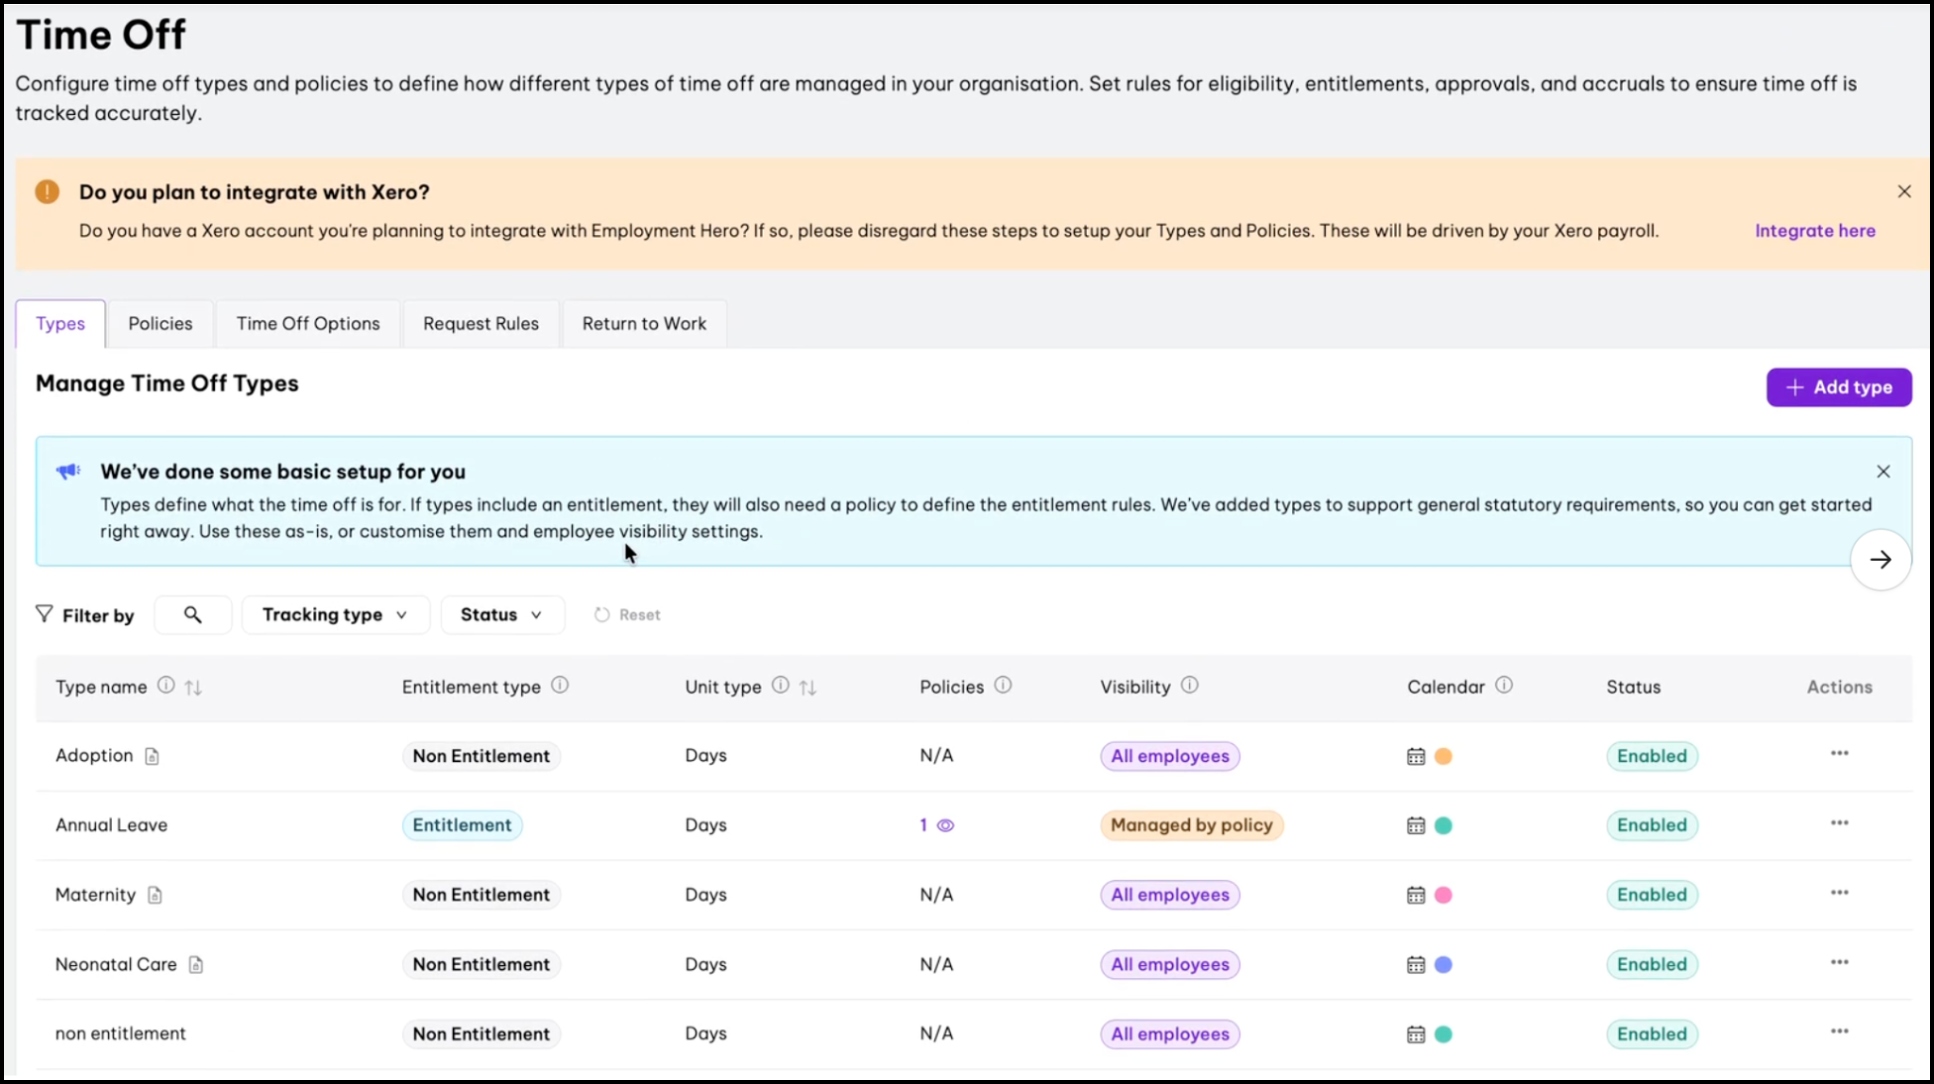This screenshot has height=1084, width=1934.
Task: Click the document icon next to Adoption
Action: pos(152,757)
